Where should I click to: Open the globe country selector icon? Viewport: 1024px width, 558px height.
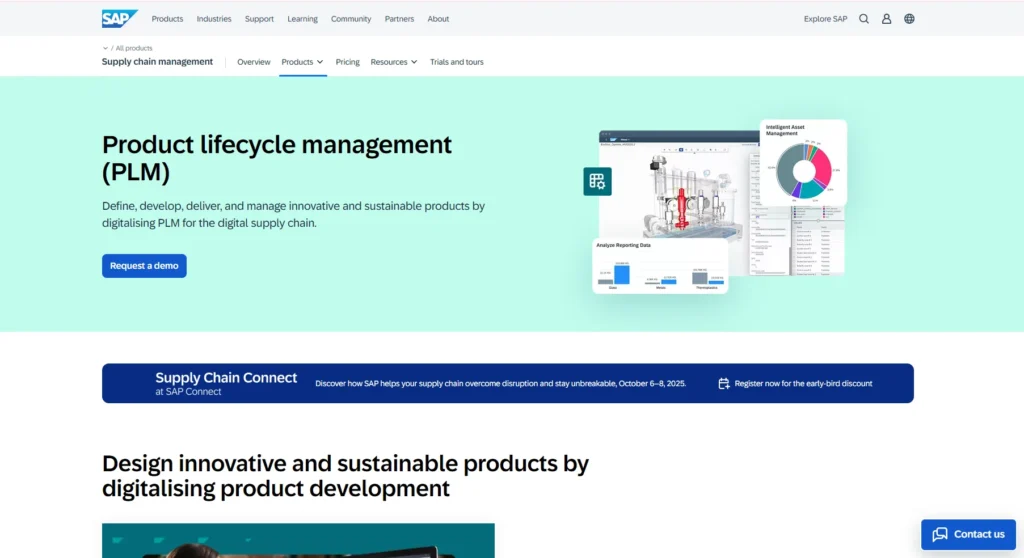point(909,19)
